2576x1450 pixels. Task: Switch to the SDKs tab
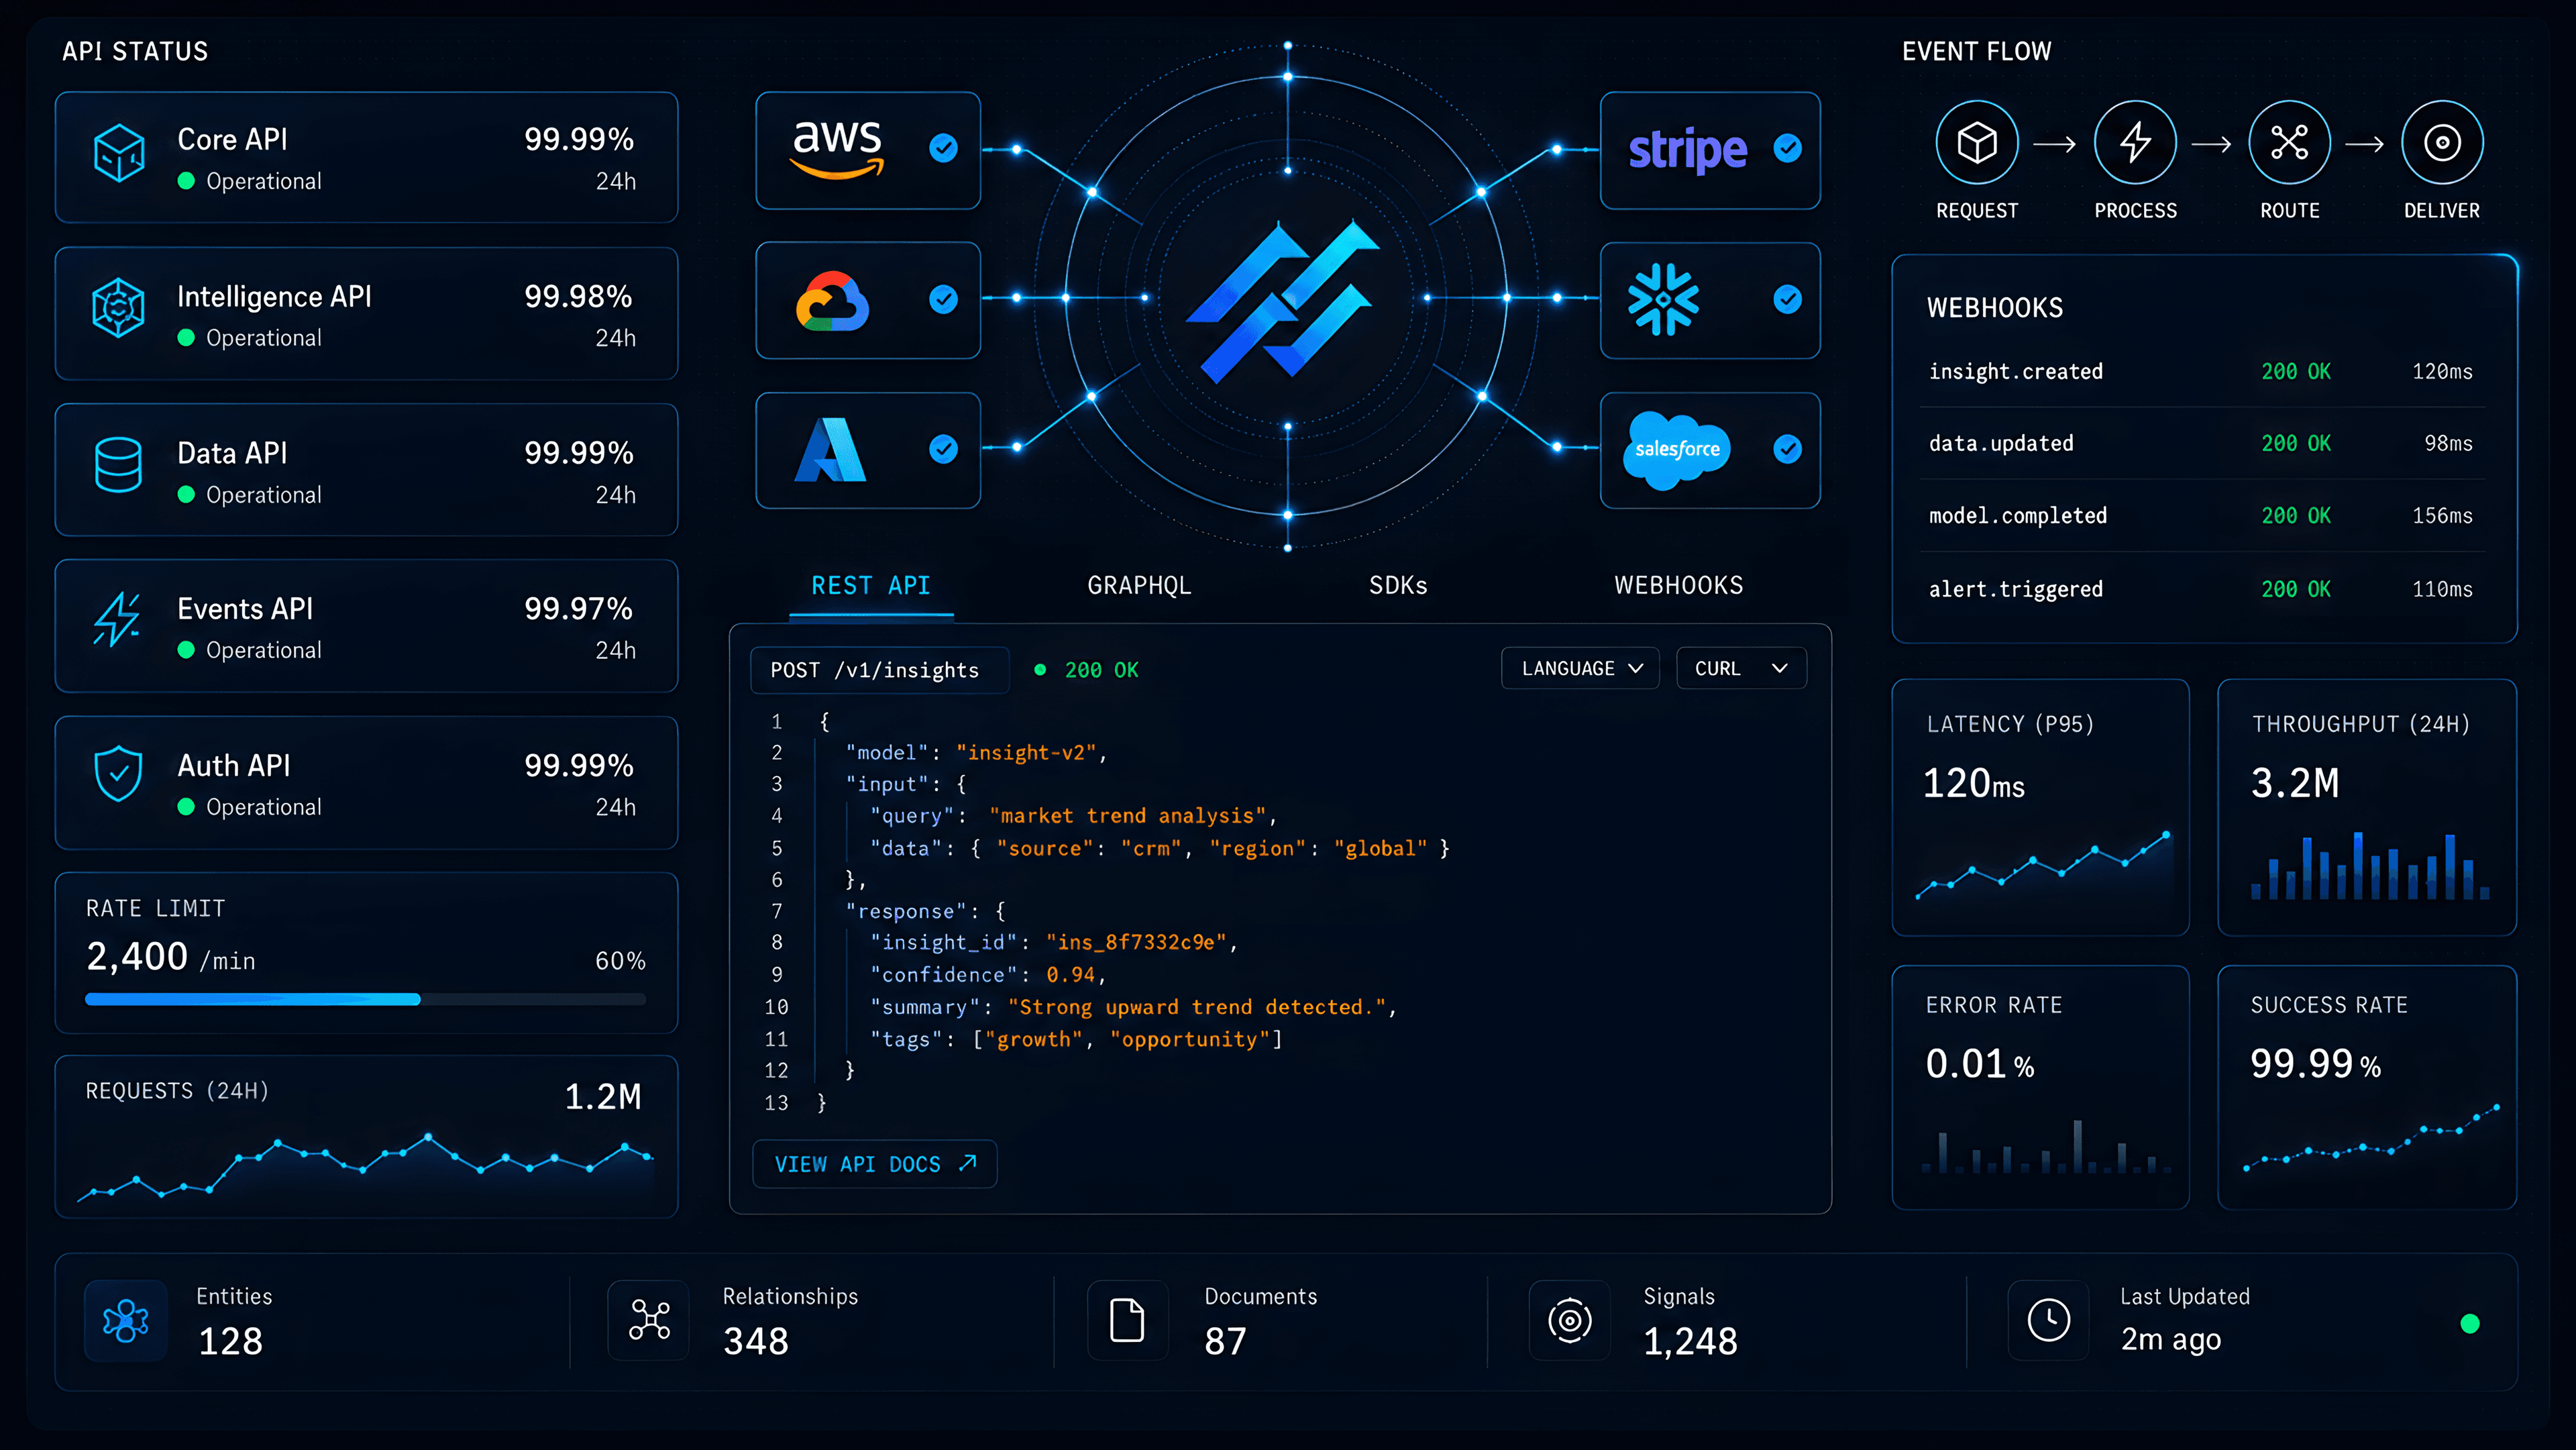tap(1398, 586)
